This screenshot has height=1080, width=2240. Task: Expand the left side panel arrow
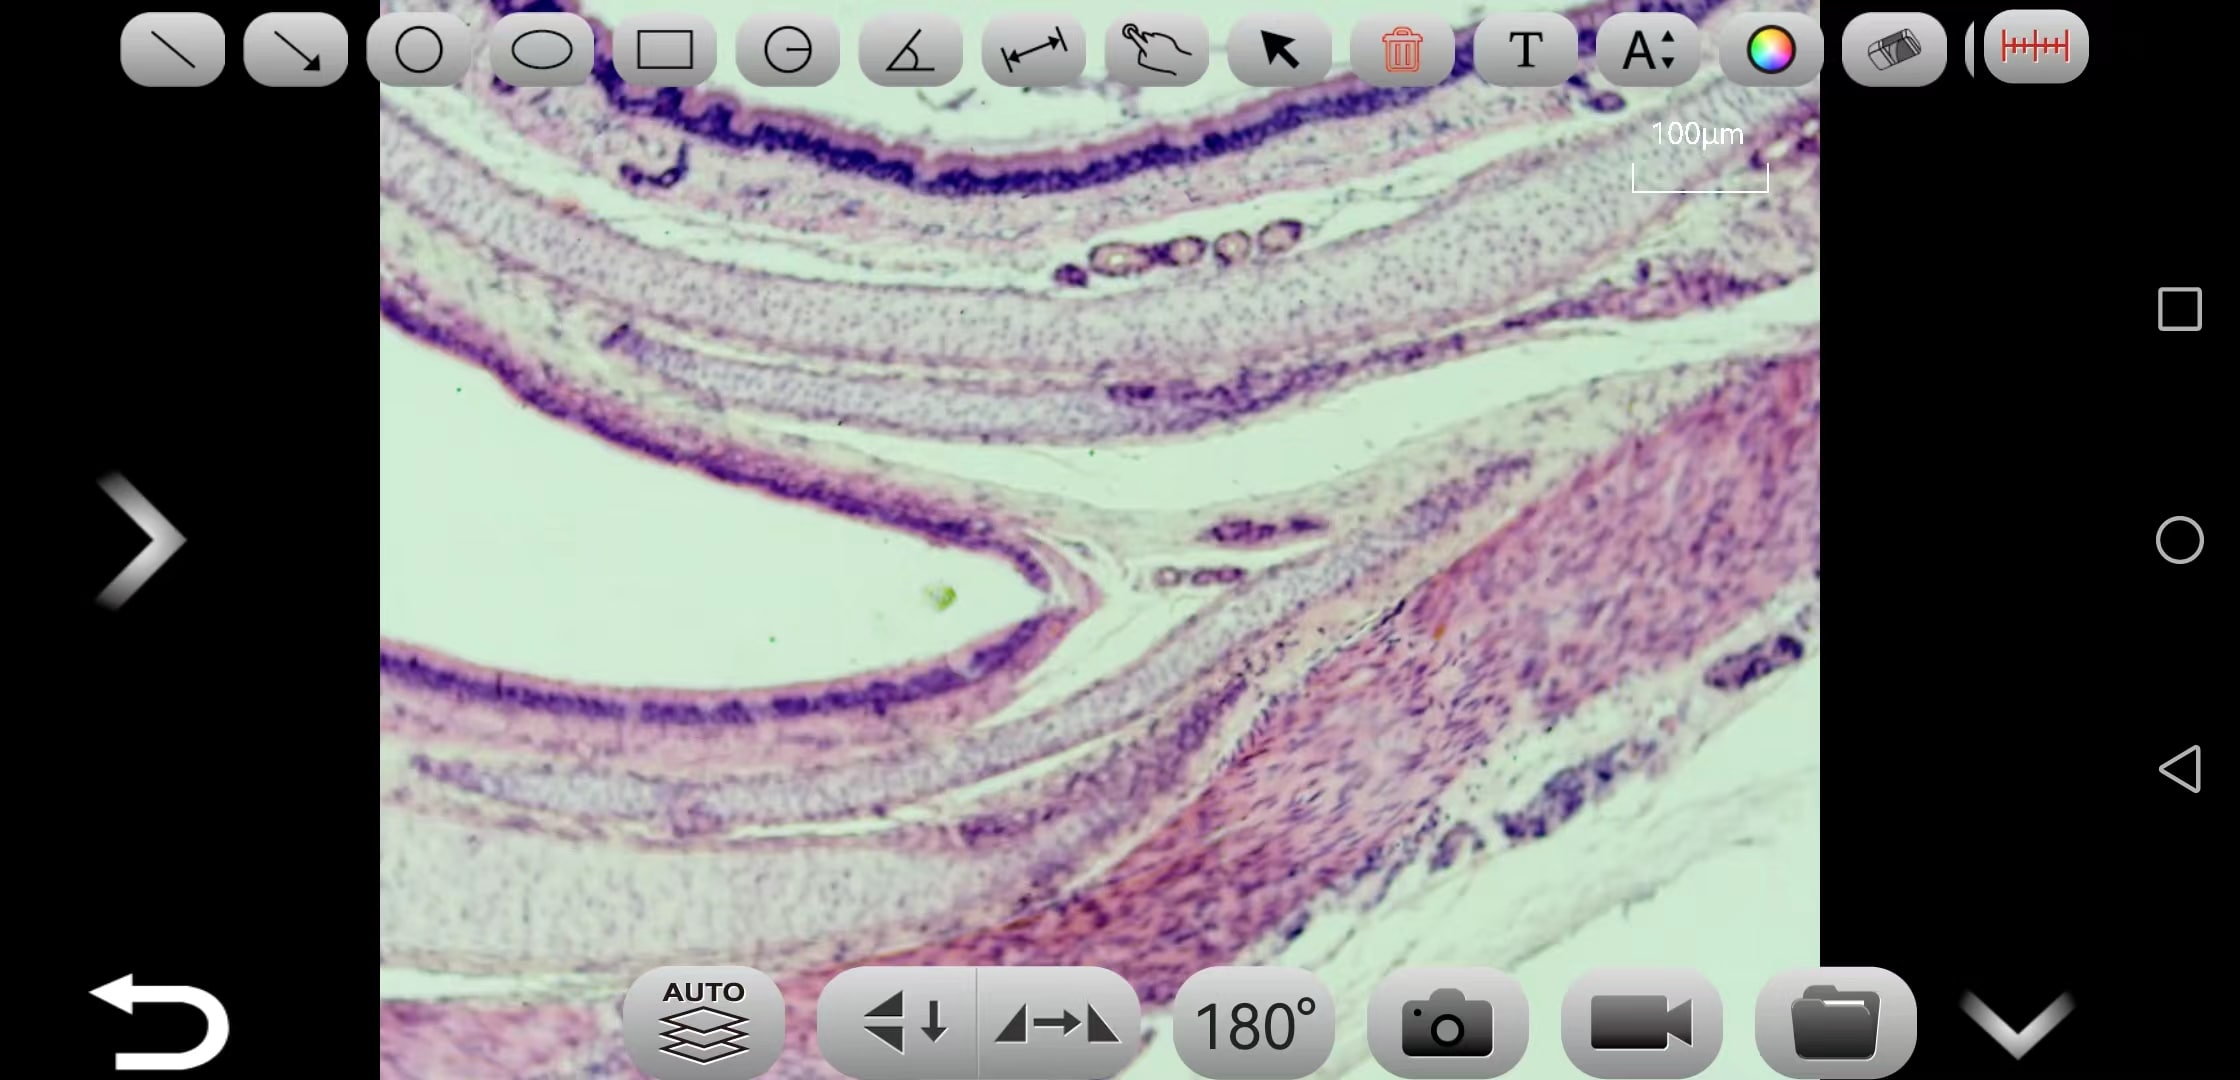pyautogui.click(x=141, y=540)
